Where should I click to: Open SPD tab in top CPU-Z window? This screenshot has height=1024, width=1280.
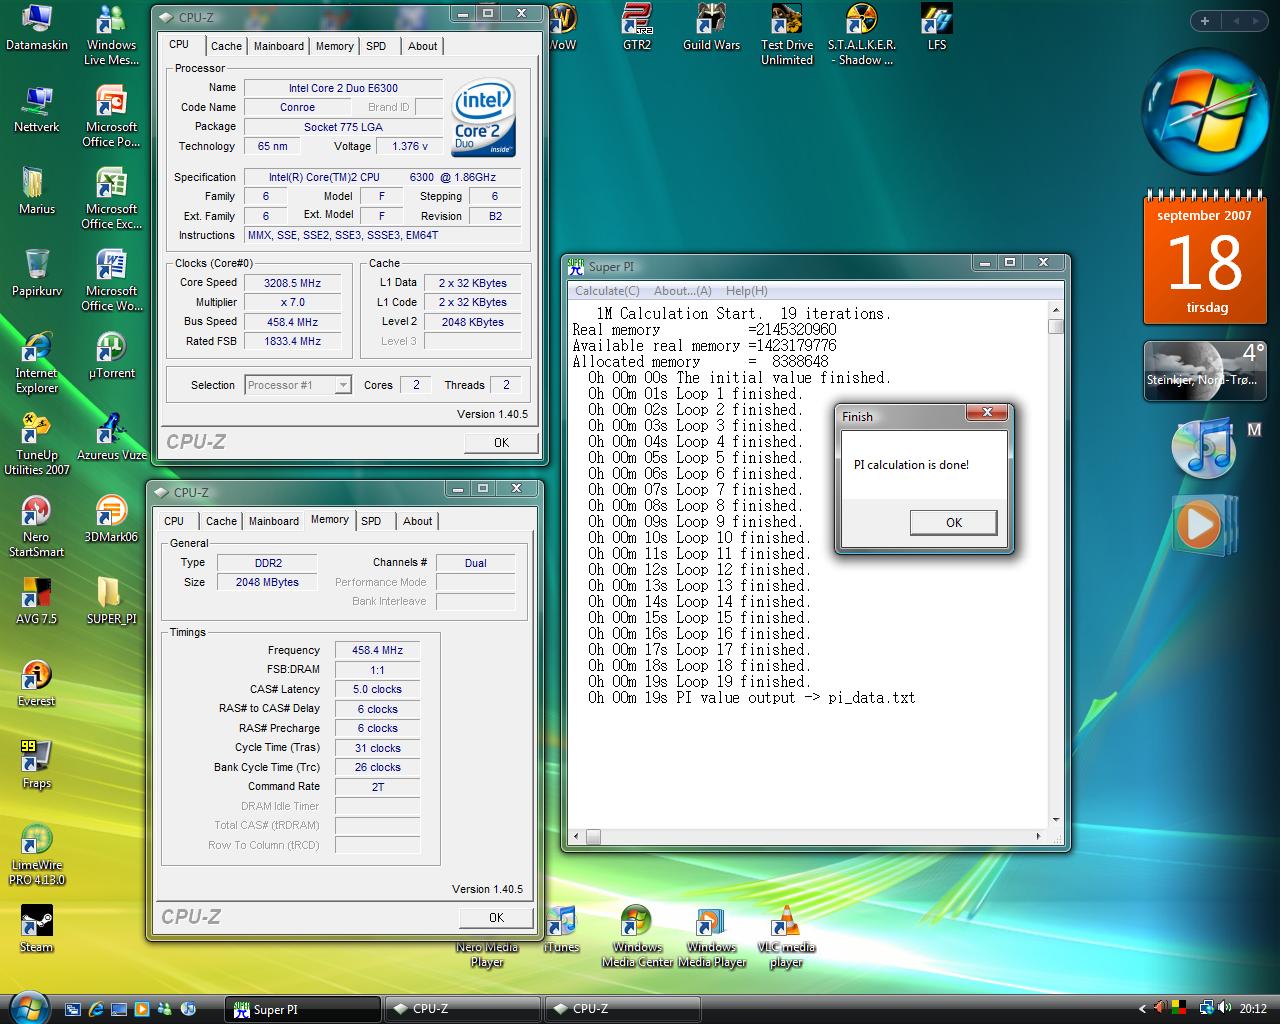(x=376, y=46)
